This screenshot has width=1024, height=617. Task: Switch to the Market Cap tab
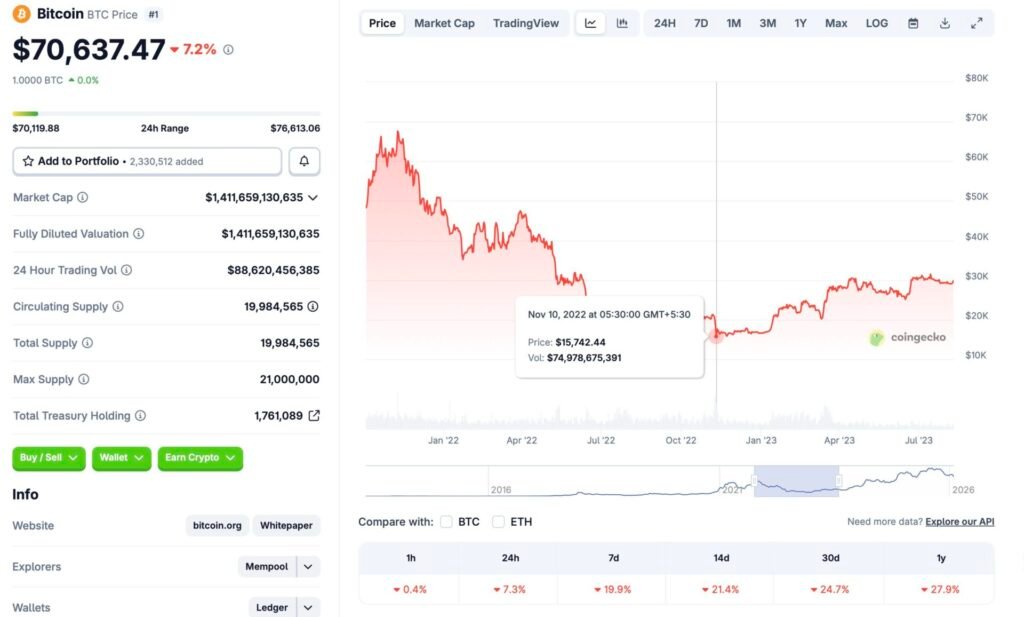[x=444, y=23]
